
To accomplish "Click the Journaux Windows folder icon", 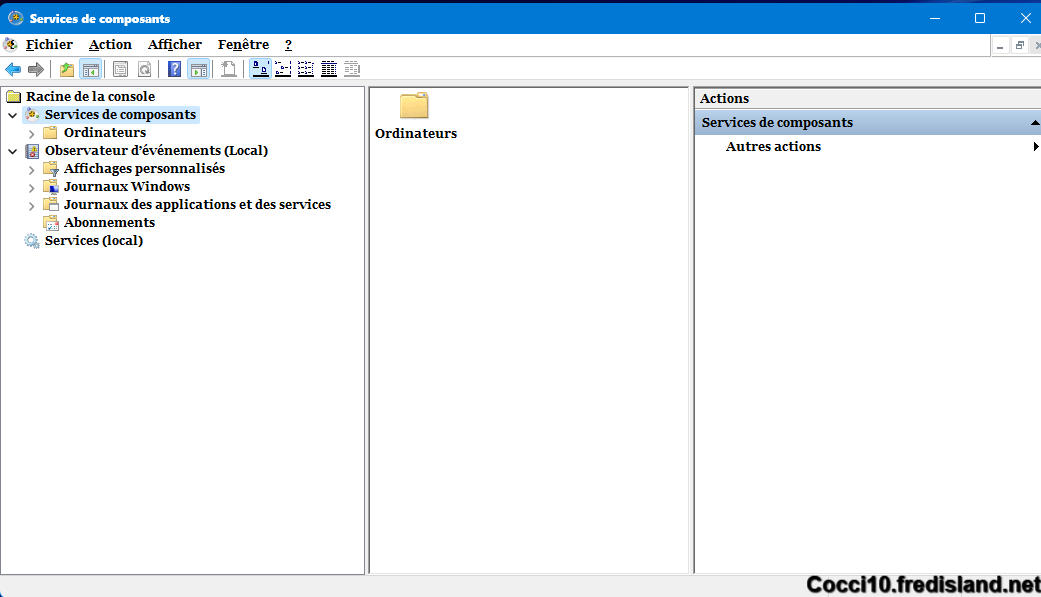I will 51,187.
